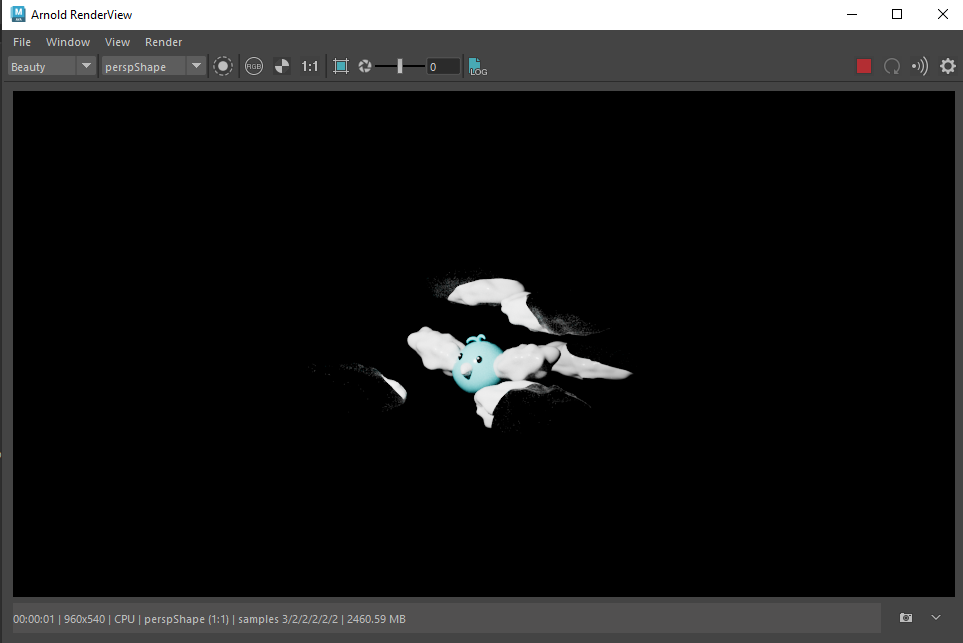The height and width of the screenshot is (643, 963).
Task: Click the Arnold RenderView Maya icon
Action: (18, 14)
